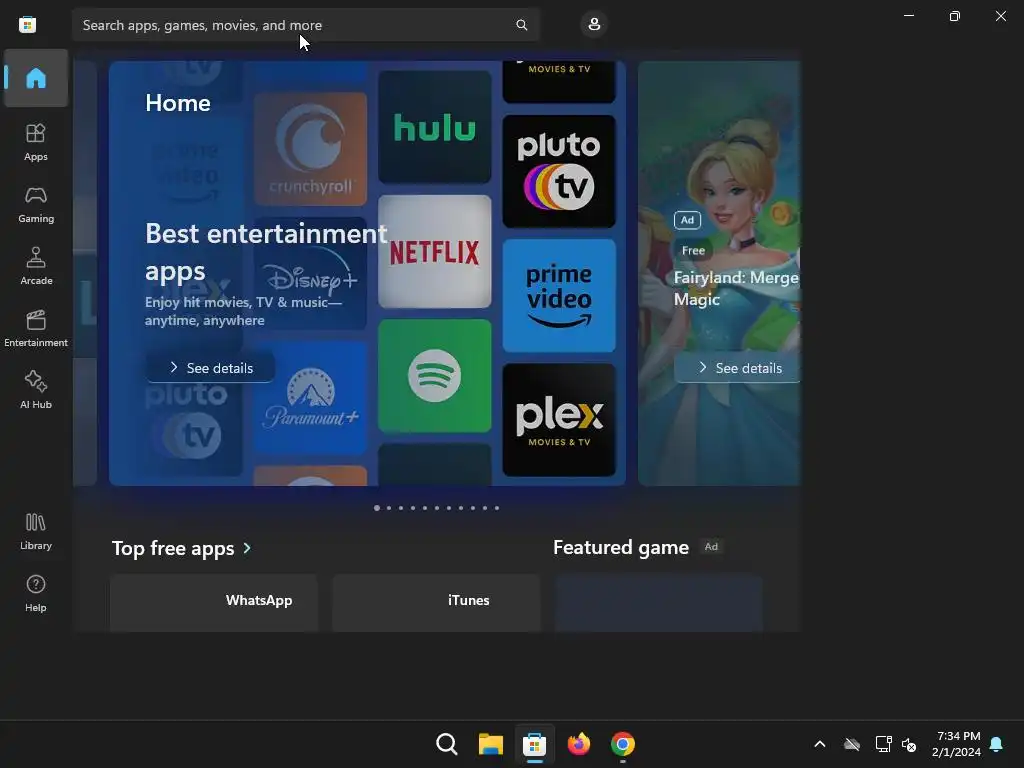Click the Hulu app tile
This screenshot has height=768, width=1024.
pyautogui.click(x=434, y=127)
